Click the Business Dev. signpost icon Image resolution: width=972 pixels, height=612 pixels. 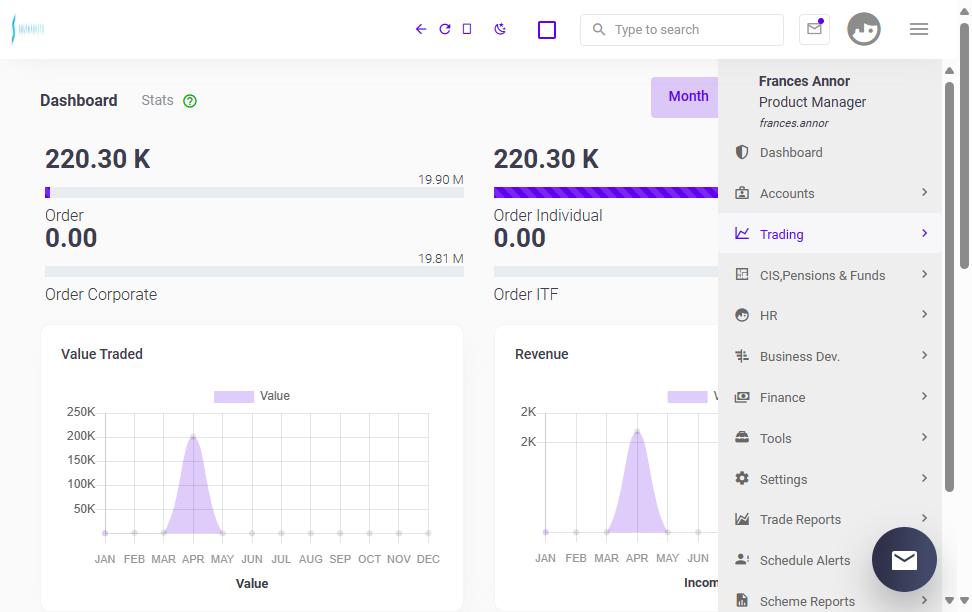741,356
